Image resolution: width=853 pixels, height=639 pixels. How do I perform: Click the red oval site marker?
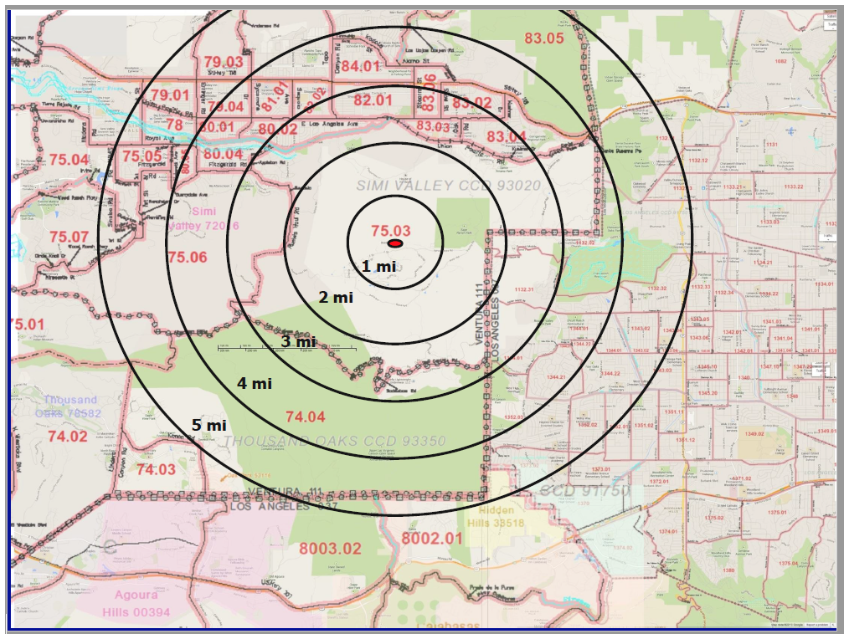pyautogui.click(x=395, y=244)
